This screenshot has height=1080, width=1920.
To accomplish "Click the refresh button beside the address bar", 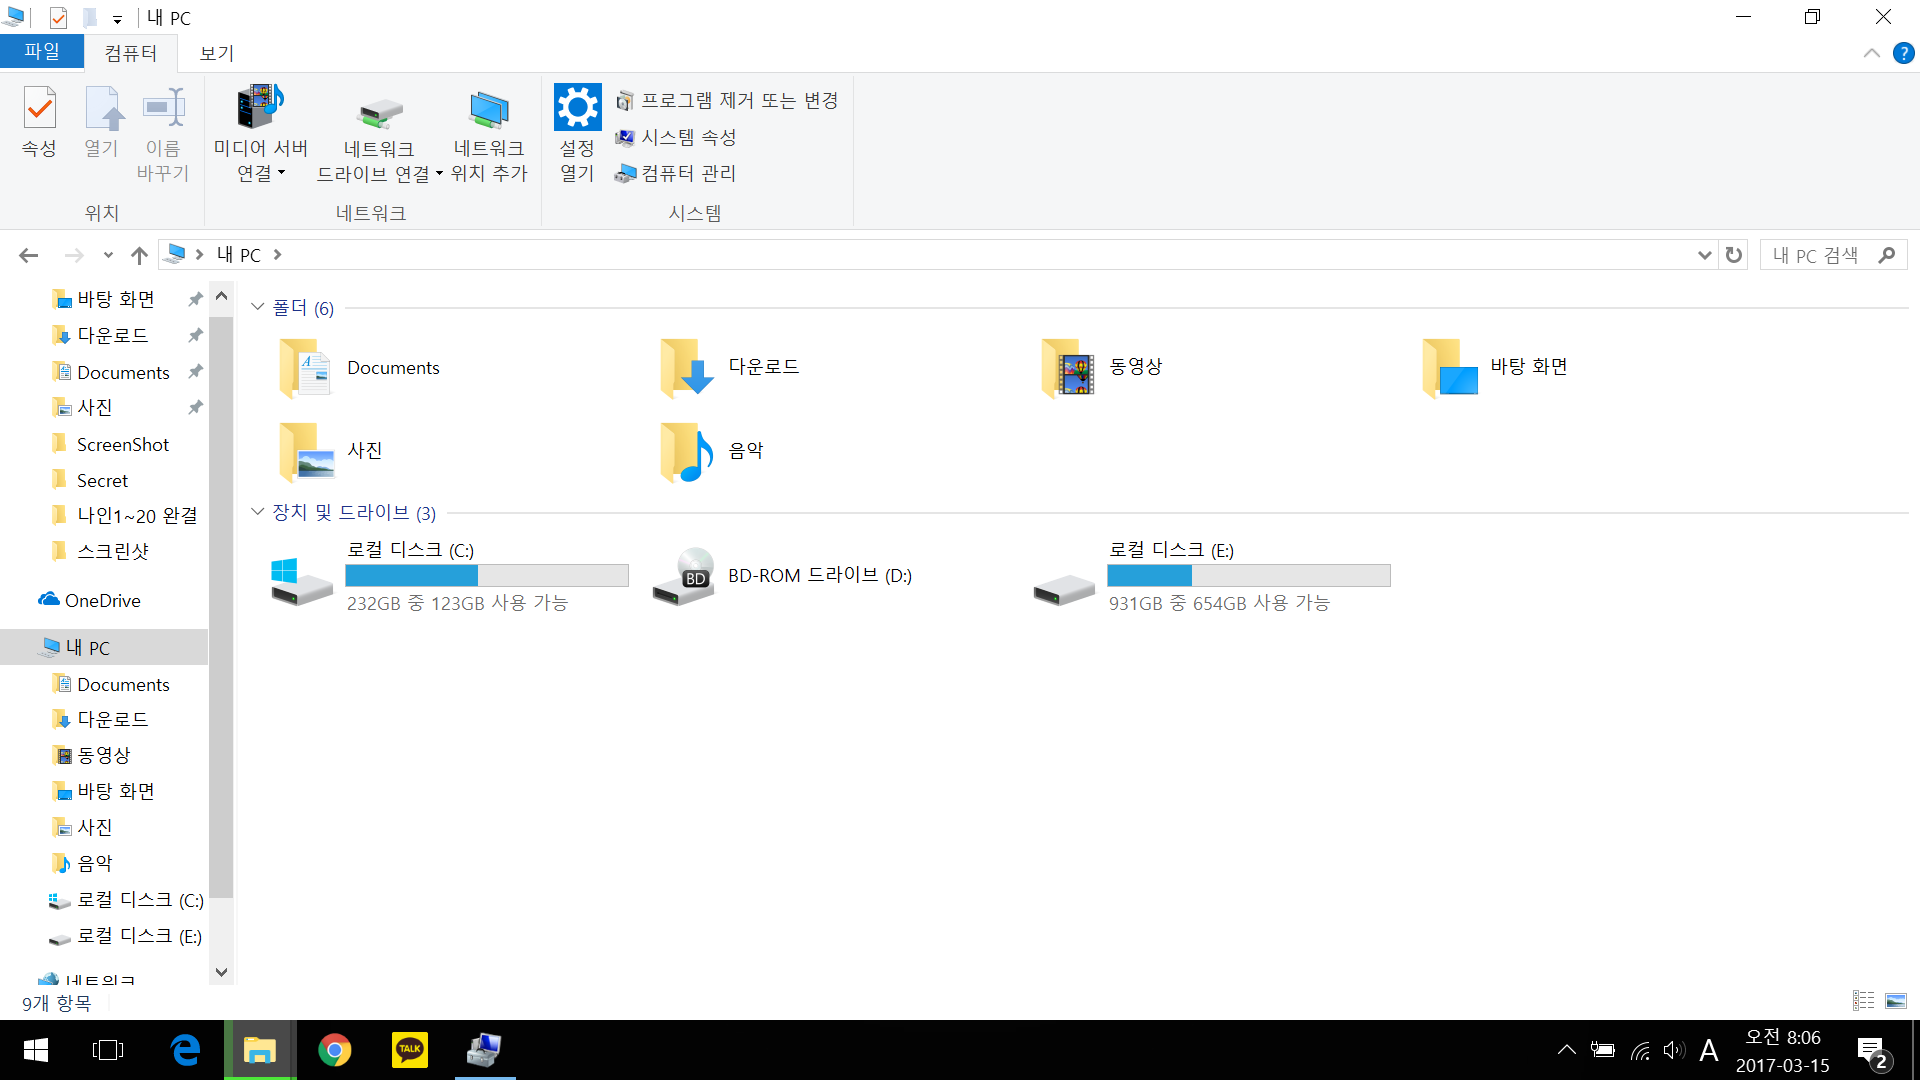I will coord(1734,255).
